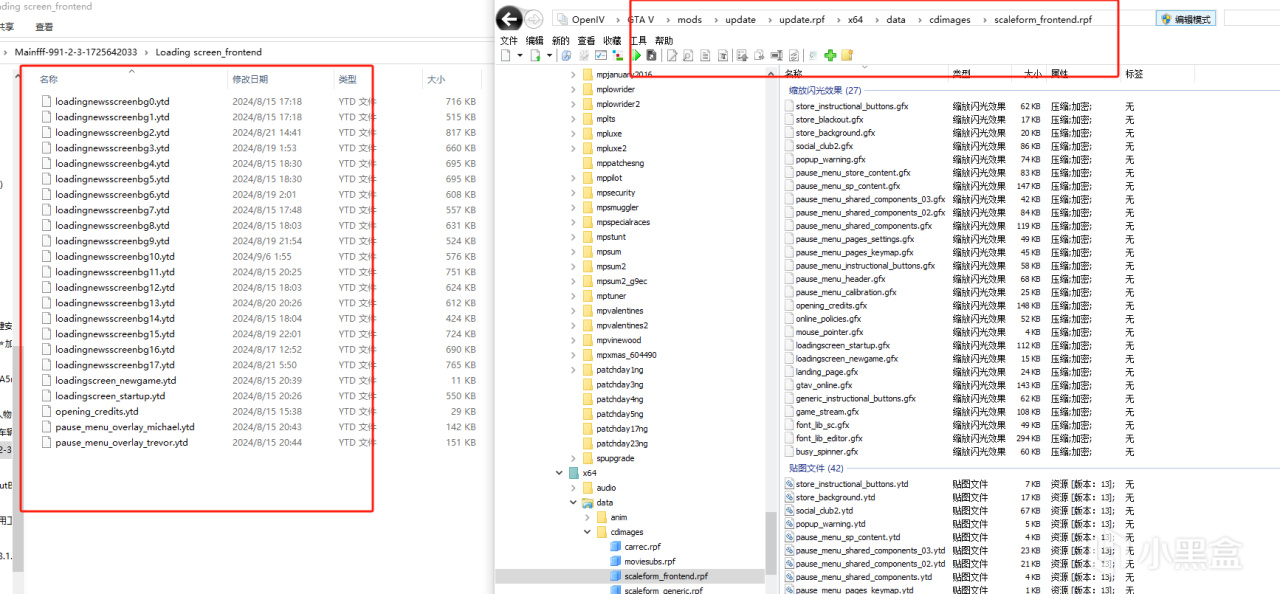1280x594 pixels.
Task: Open the 帮助 menu in OpenIV
Action: pos(664,41)
